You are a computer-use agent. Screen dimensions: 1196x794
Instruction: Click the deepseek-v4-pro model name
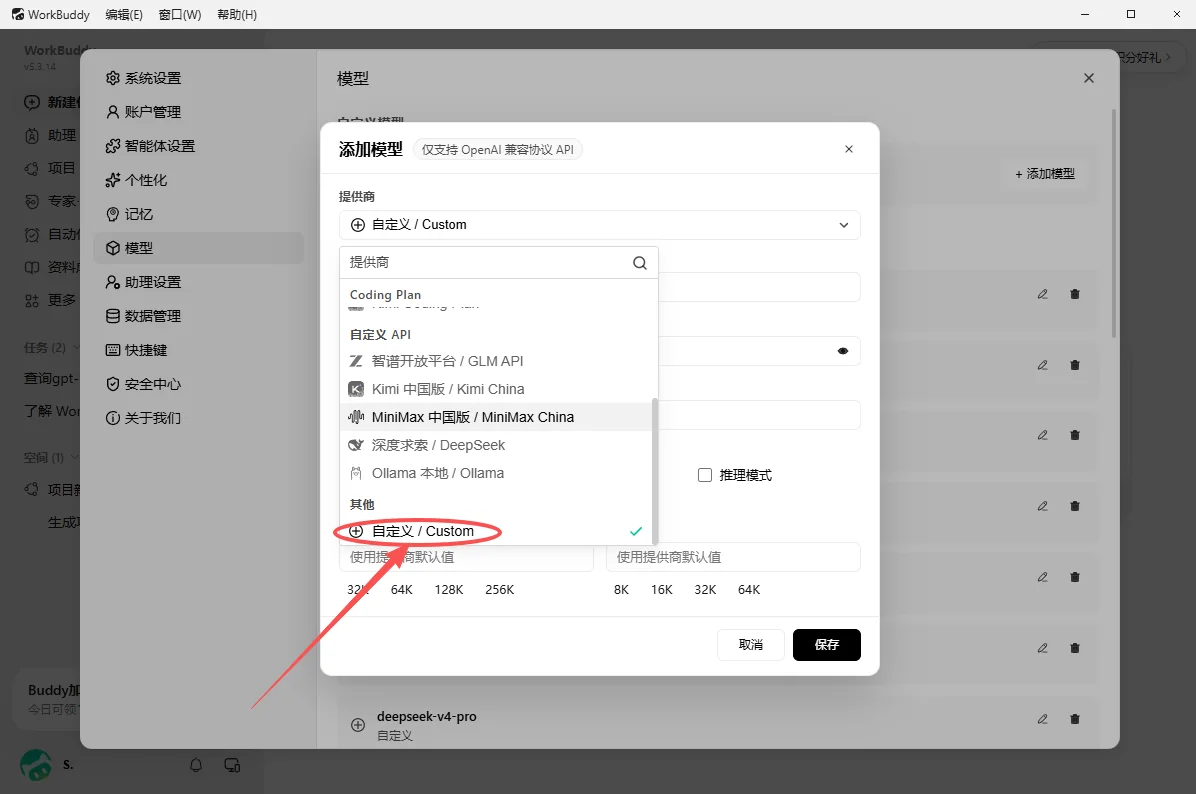426,716
